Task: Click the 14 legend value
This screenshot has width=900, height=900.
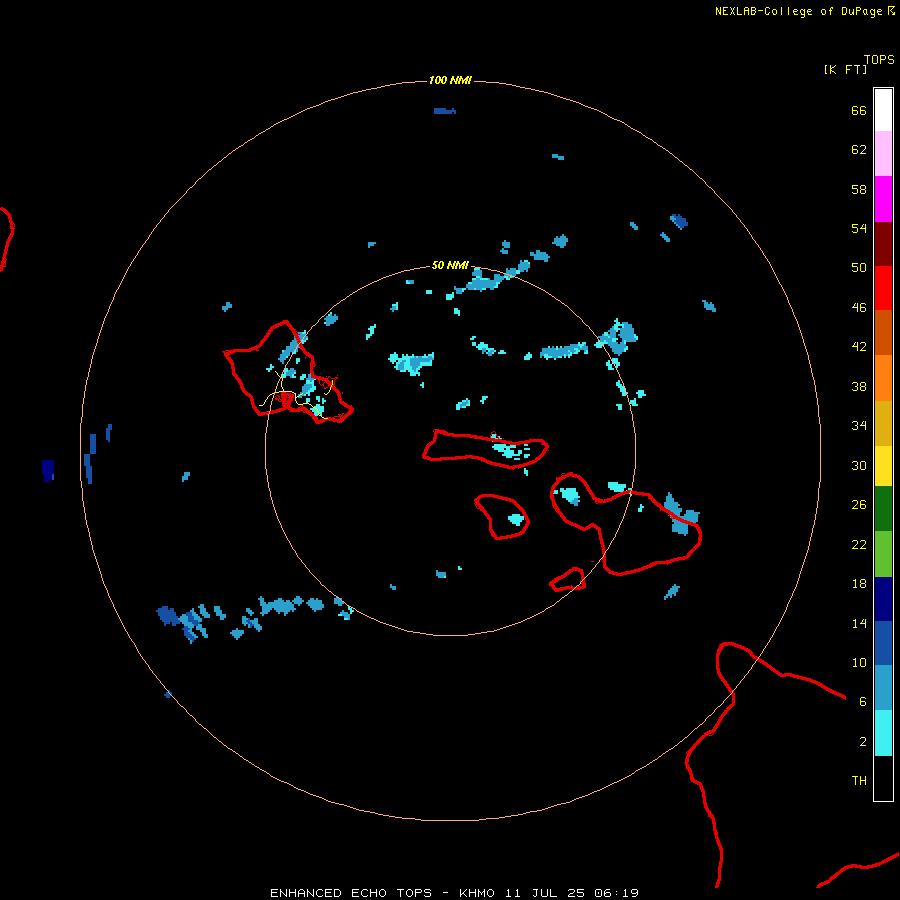Action: [x=859, y=623]
